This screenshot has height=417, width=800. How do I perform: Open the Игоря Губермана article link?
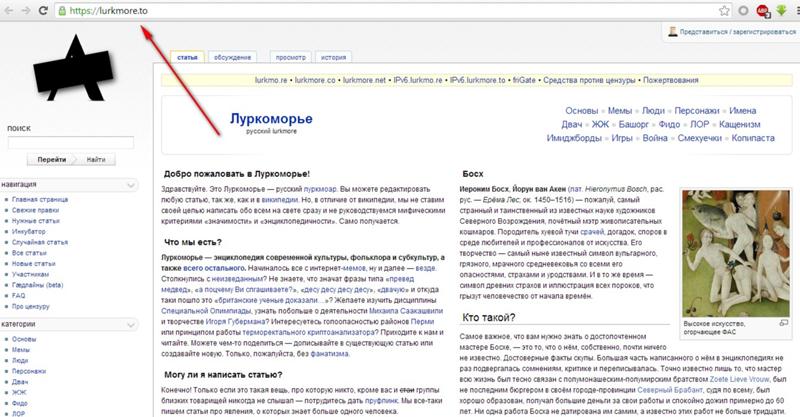click(235, 322)
